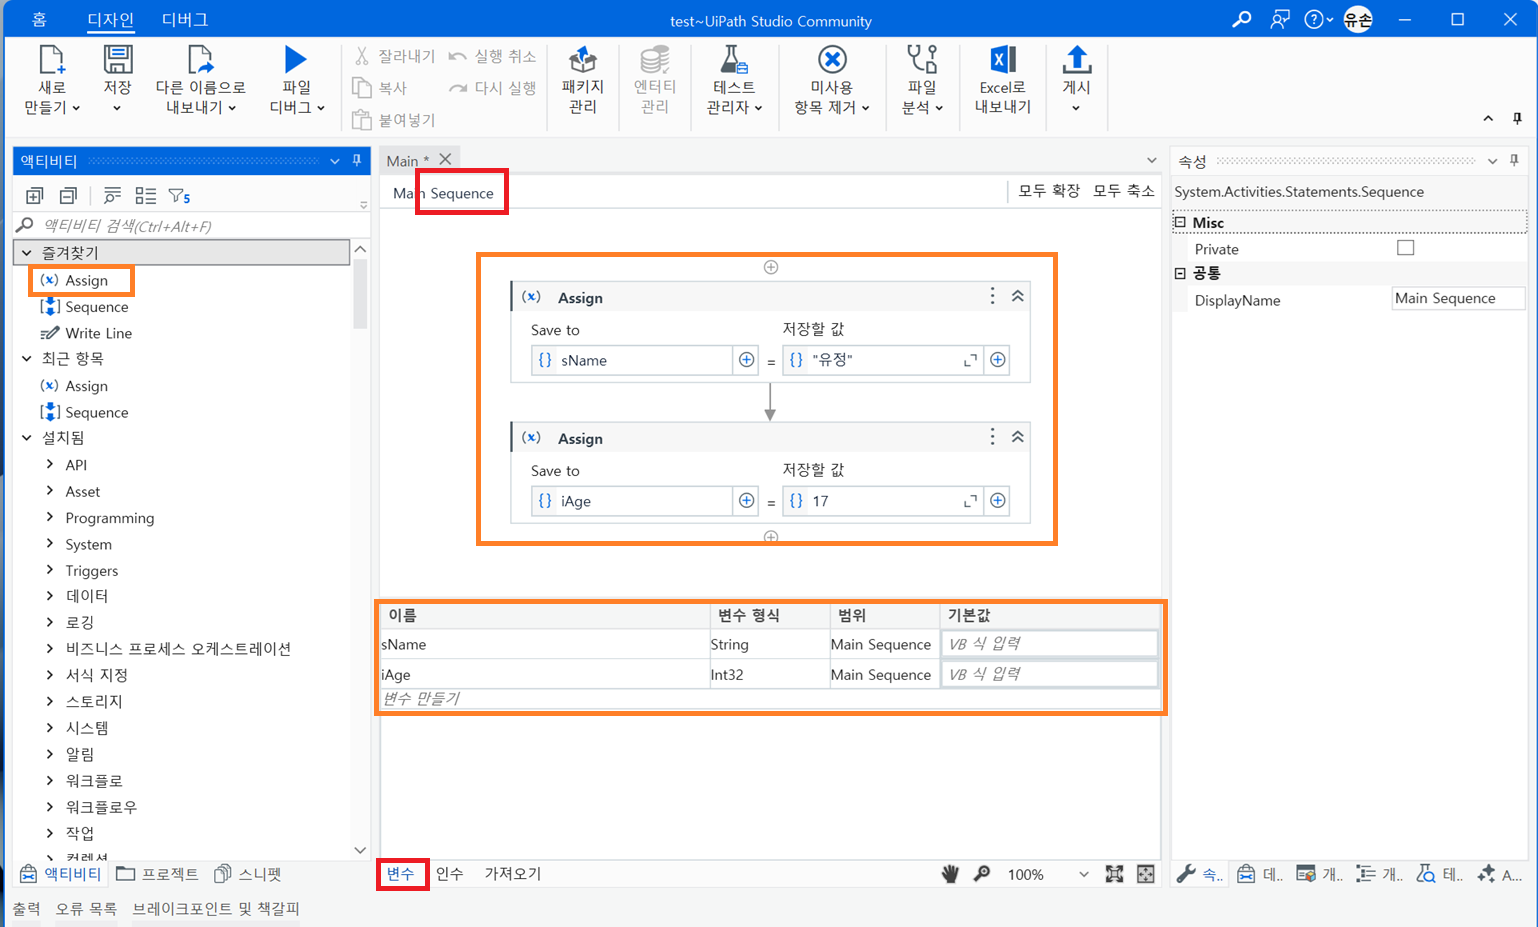Click collapse all icon in activities panel
Screen dimensions: 1538x927
68,196
